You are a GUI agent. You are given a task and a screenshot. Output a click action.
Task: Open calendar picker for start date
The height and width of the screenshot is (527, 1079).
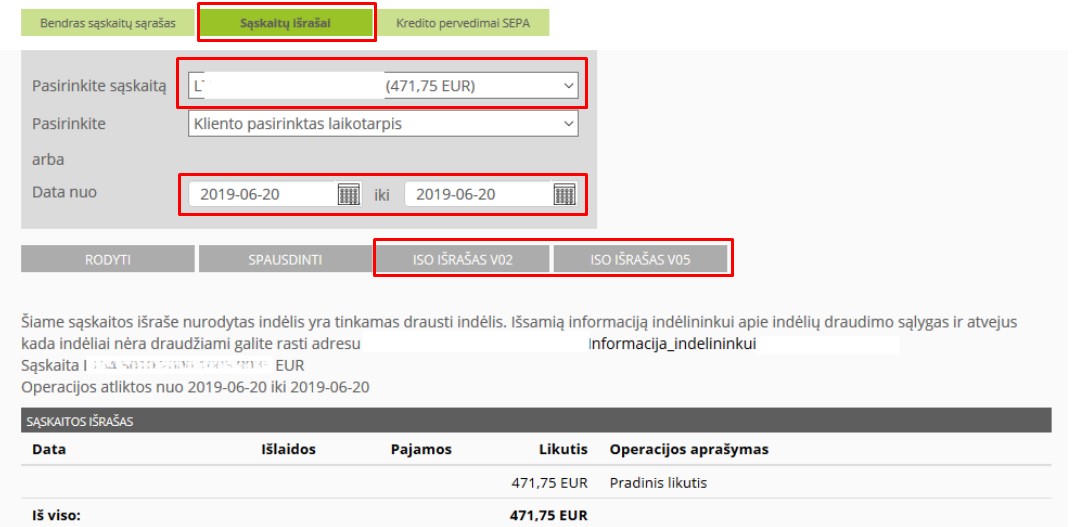pos(349,194)
